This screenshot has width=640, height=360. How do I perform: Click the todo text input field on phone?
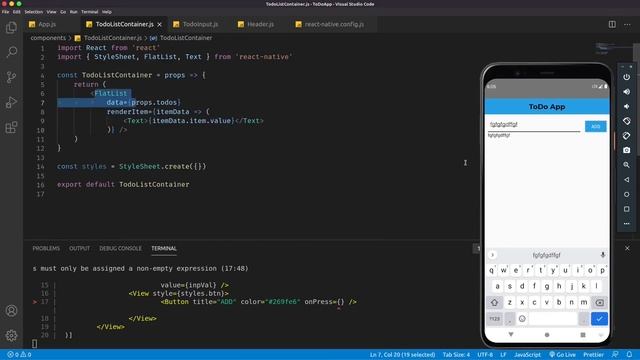534,125
